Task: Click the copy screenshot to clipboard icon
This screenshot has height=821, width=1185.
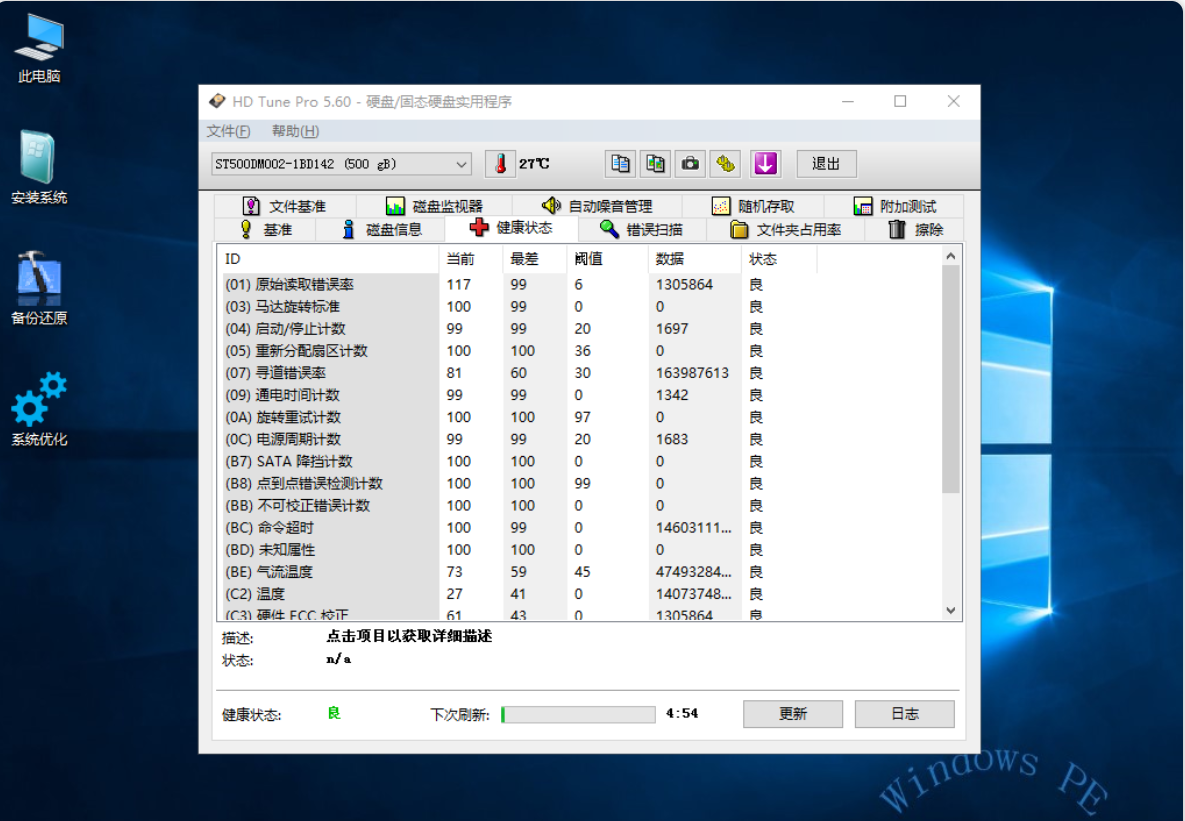Action: click(656, 164)
